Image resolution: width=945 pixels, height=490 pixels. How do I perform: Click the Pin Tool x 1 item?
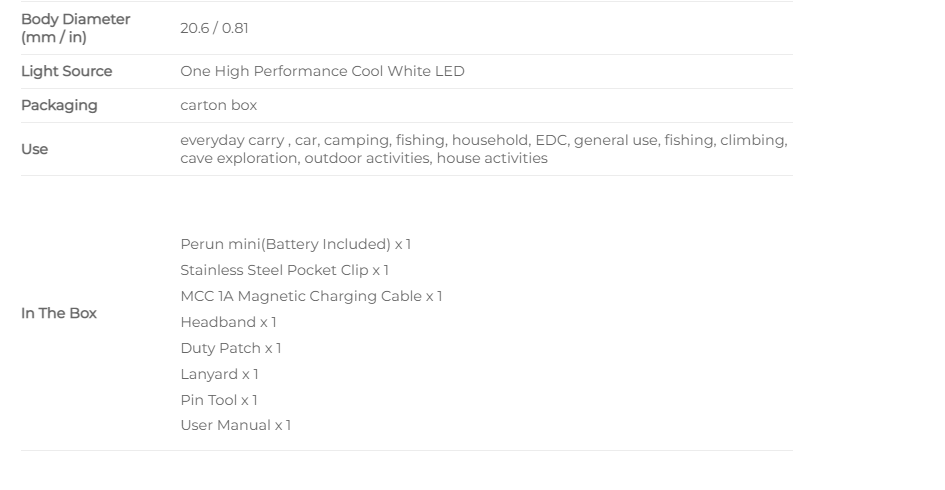click(219, 400)
